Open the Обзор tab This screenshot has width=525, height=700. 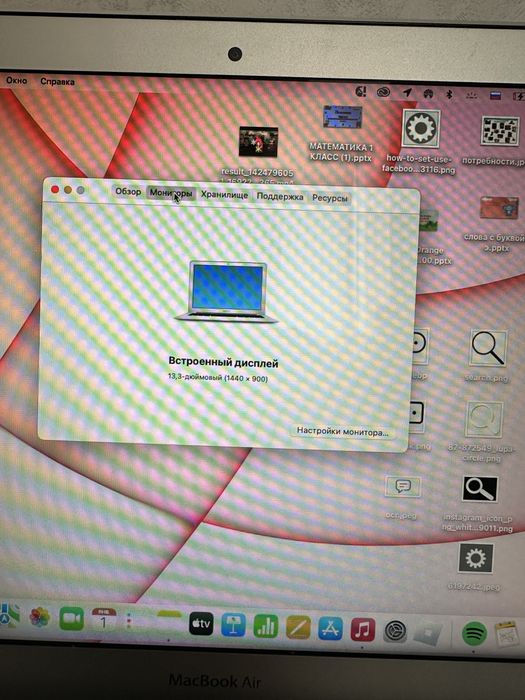[128, 192]
